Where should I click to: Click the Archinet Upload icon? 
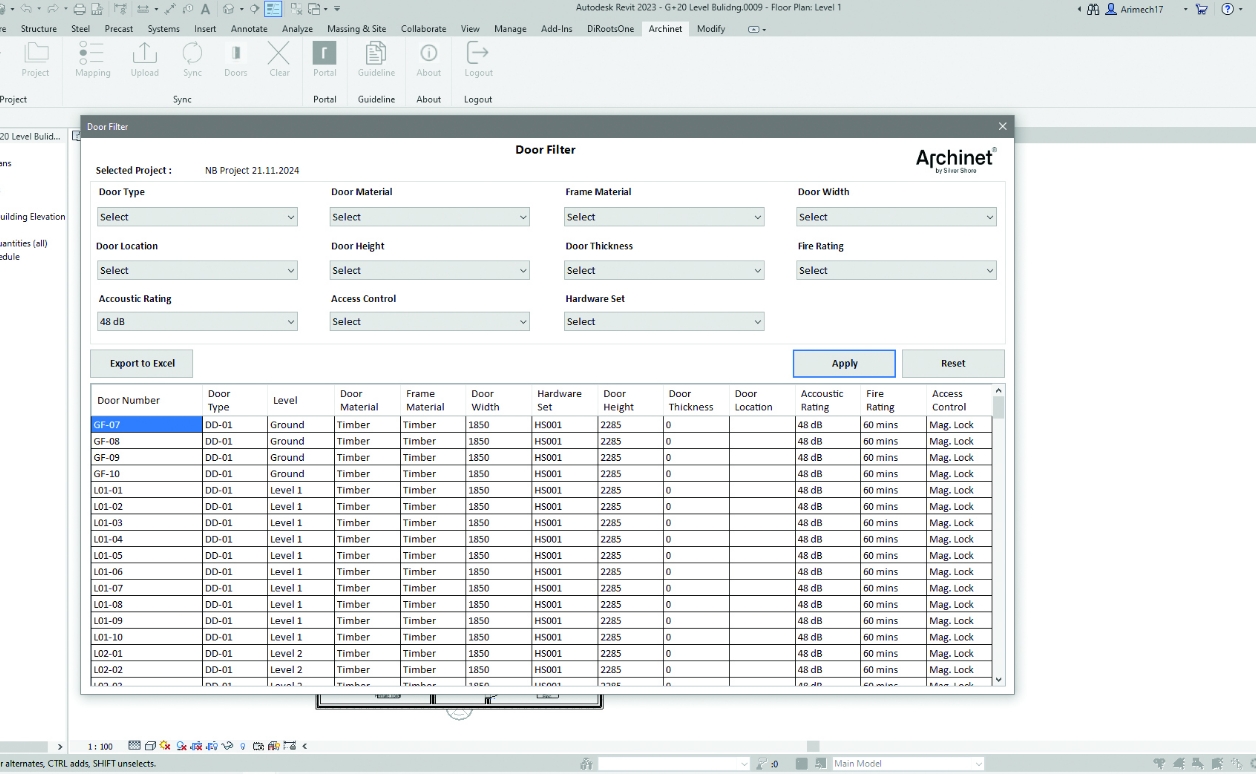click(144, 55)
